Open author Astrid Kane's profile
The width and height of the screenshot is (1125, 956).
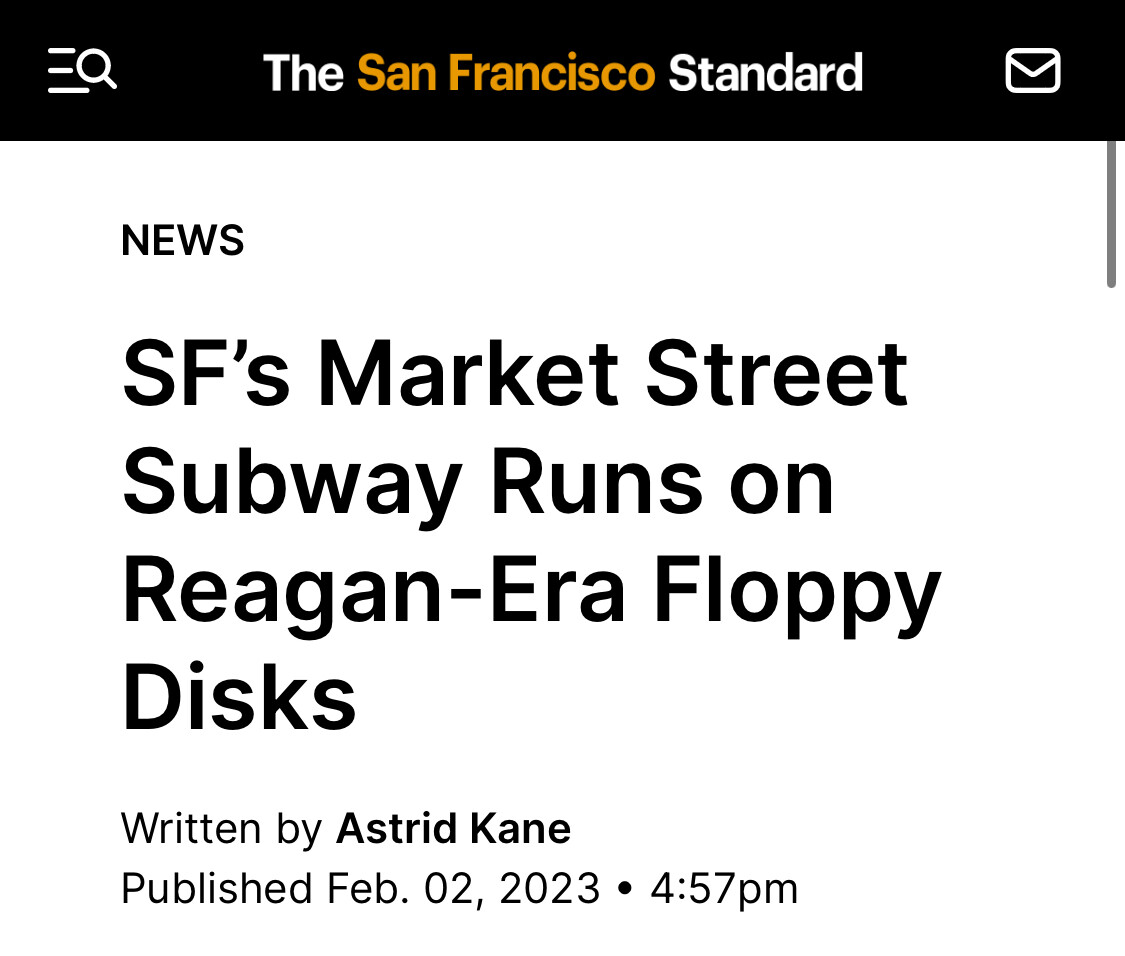[453, 829]
